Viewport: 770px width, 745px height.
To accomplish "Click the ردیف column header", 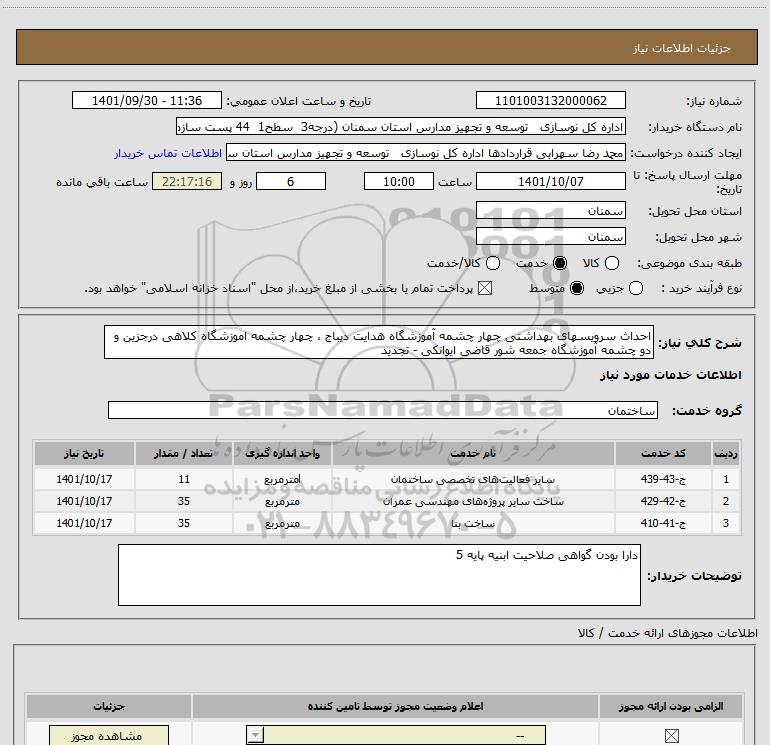I will (726, 453).
